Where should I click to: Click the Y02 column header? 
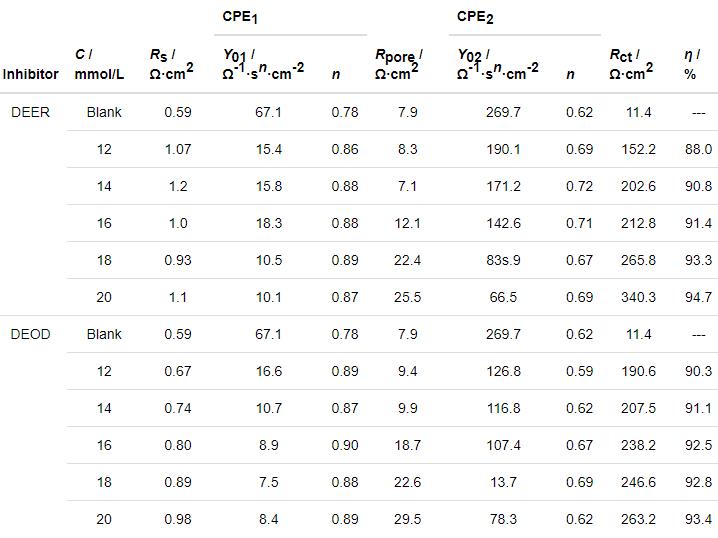point(497,64)
